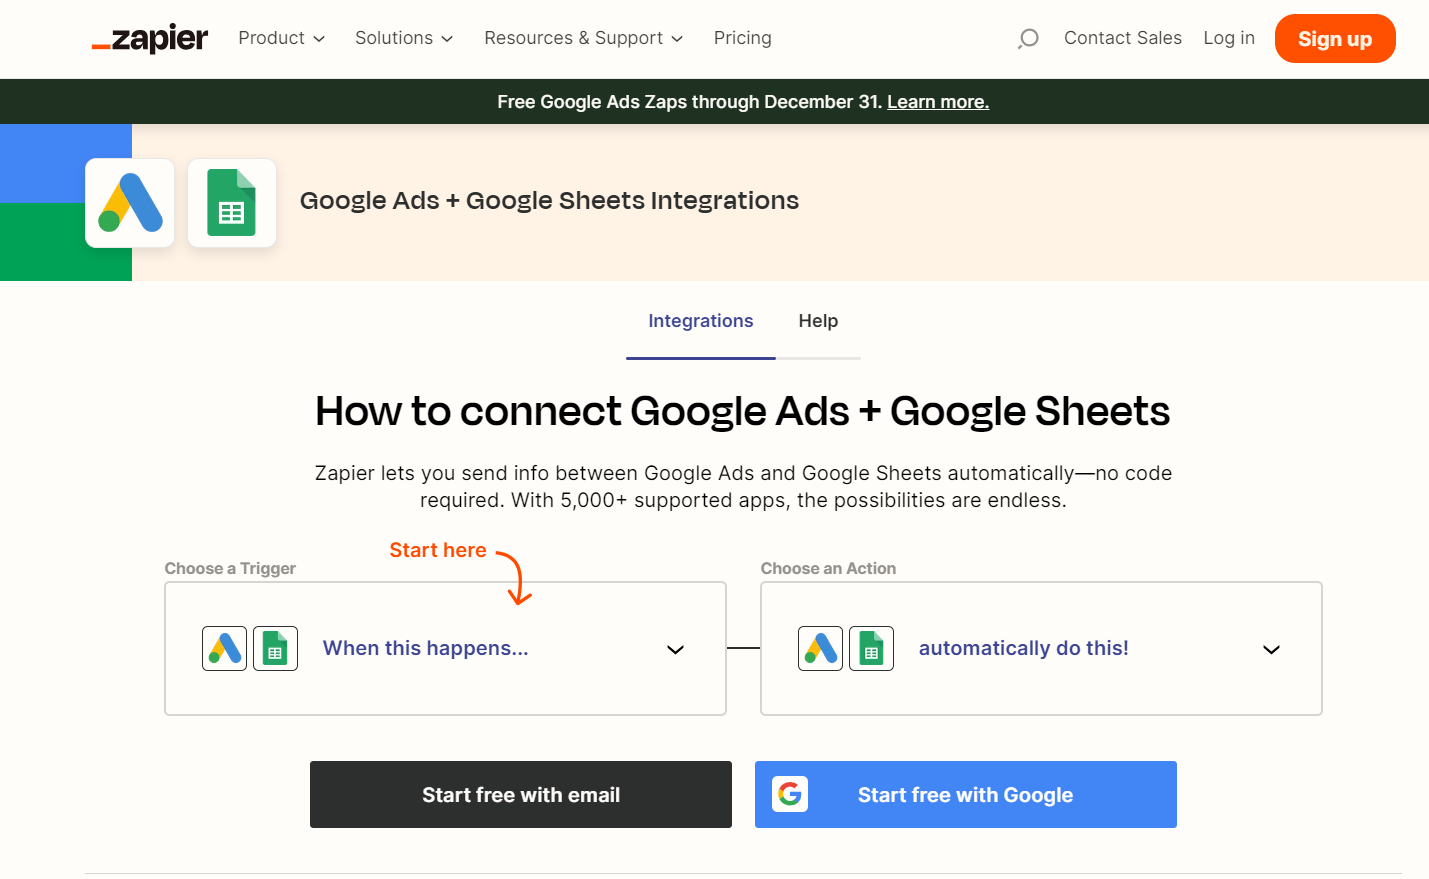Click chevron arrow in action box
Image resolution: width=1429 pixels, height=879 pixels.
[x=1272, y=650]
